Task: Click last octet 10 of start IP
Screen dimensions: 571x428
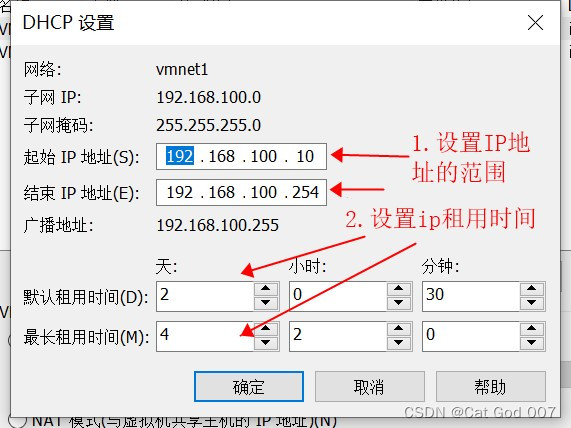Action: click(x=305, y=156)
